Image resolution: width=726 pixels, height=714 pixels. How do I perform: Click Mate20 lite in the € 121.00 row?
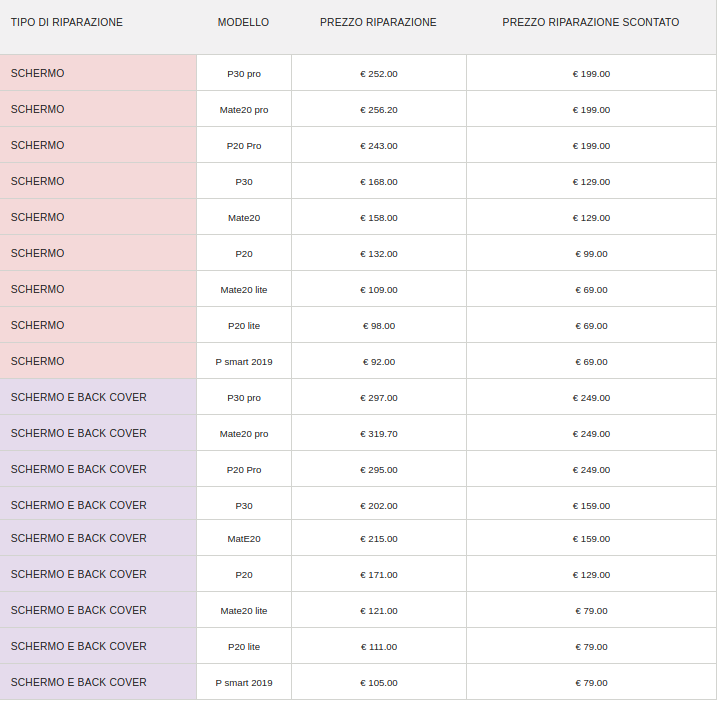[x=244, y=611]
